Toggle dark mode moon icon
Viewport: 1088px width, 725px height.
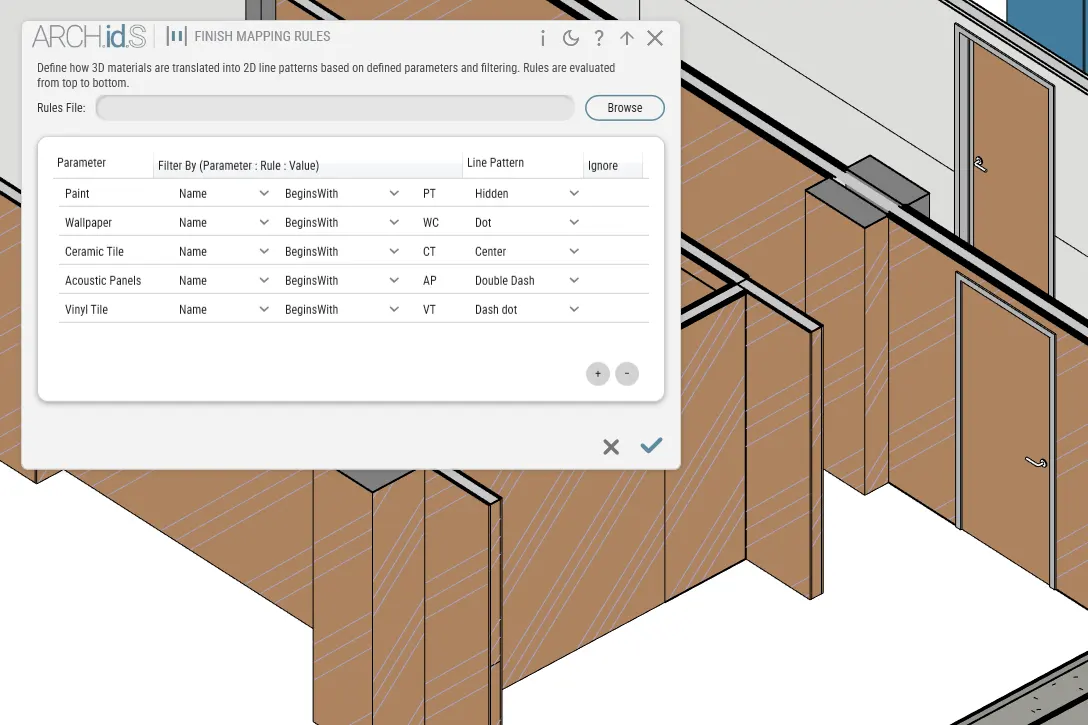tap(570, 38)
